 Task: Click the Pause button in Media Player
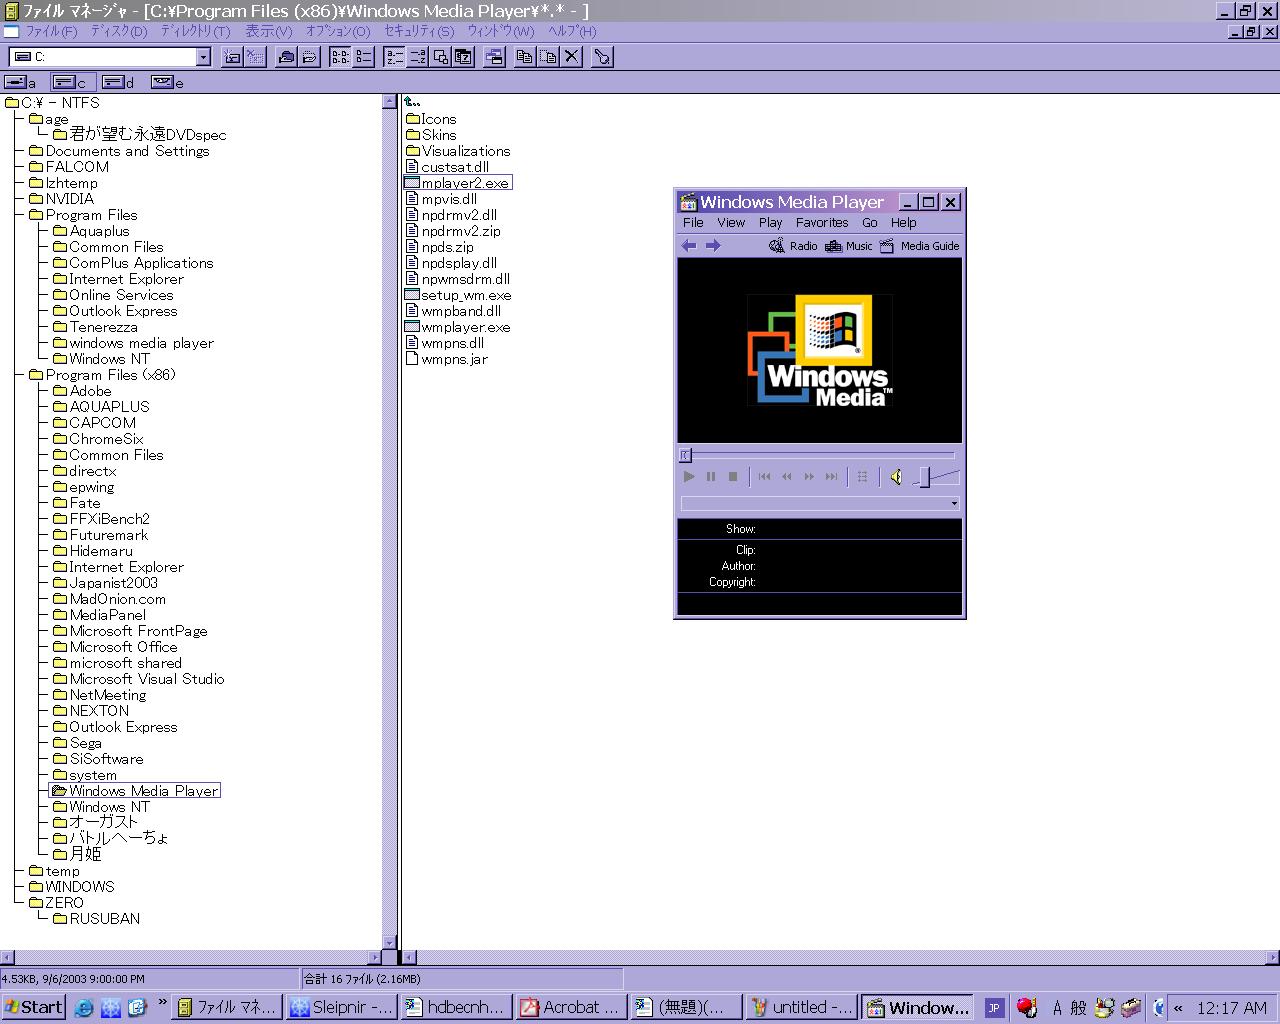pyautogui.click(x=711, y=477)
